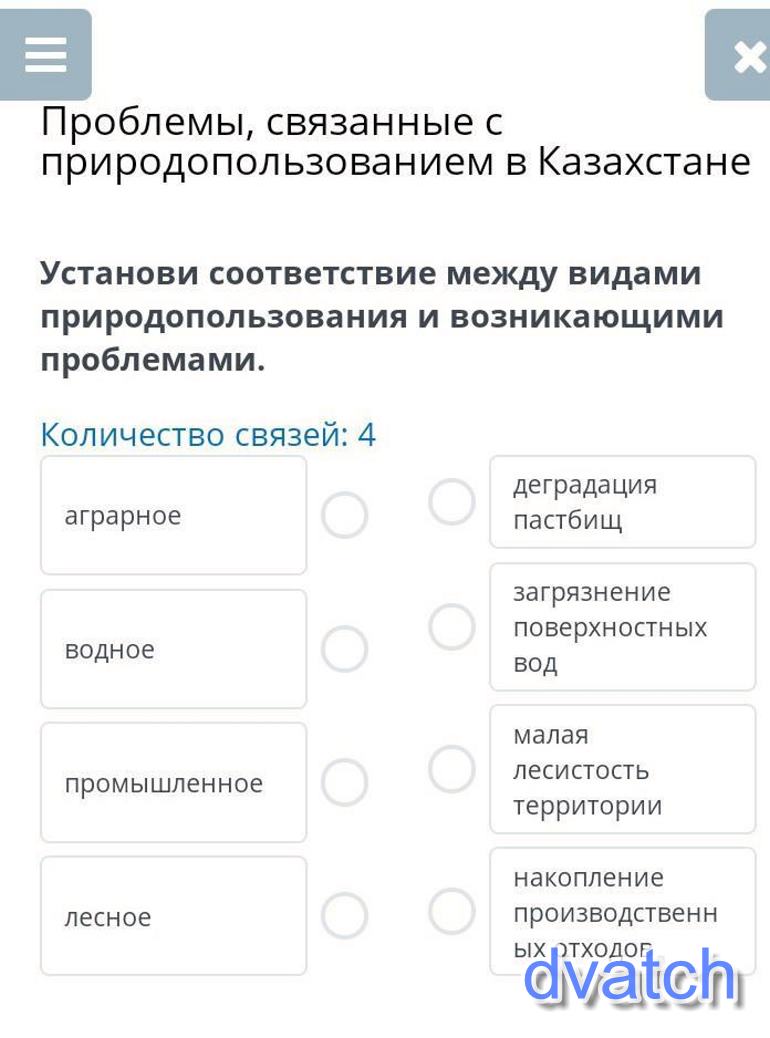Click the Количество связей: 4 text

tap(208, 435)
